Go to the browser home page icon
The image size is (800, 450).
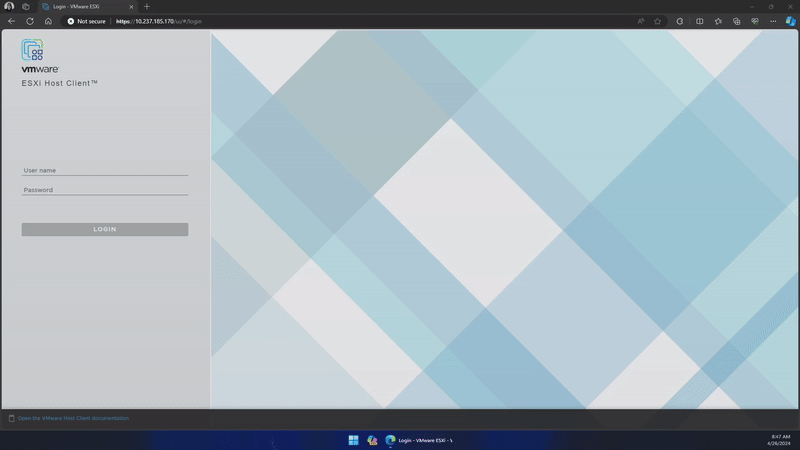(48, 21)
